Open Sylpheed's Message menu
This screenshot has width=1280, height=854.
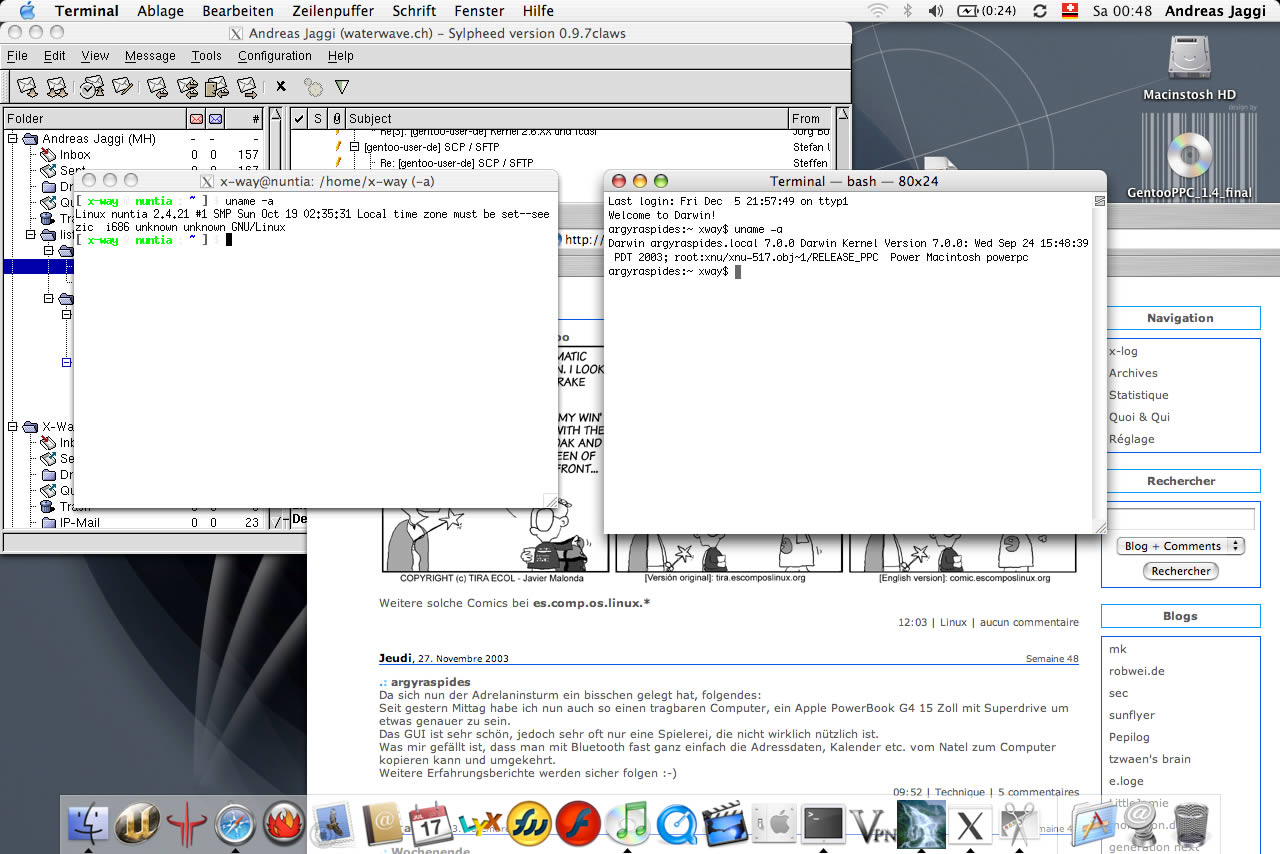(x=150, y=56)
